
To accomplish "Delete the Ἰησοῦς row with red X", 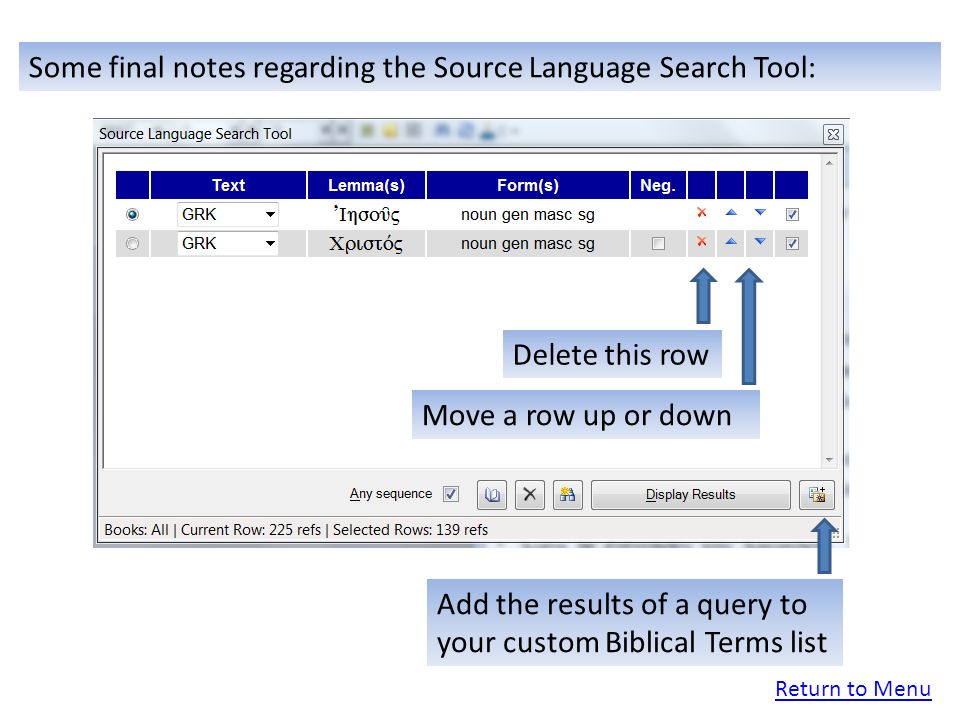I will 702,212.
